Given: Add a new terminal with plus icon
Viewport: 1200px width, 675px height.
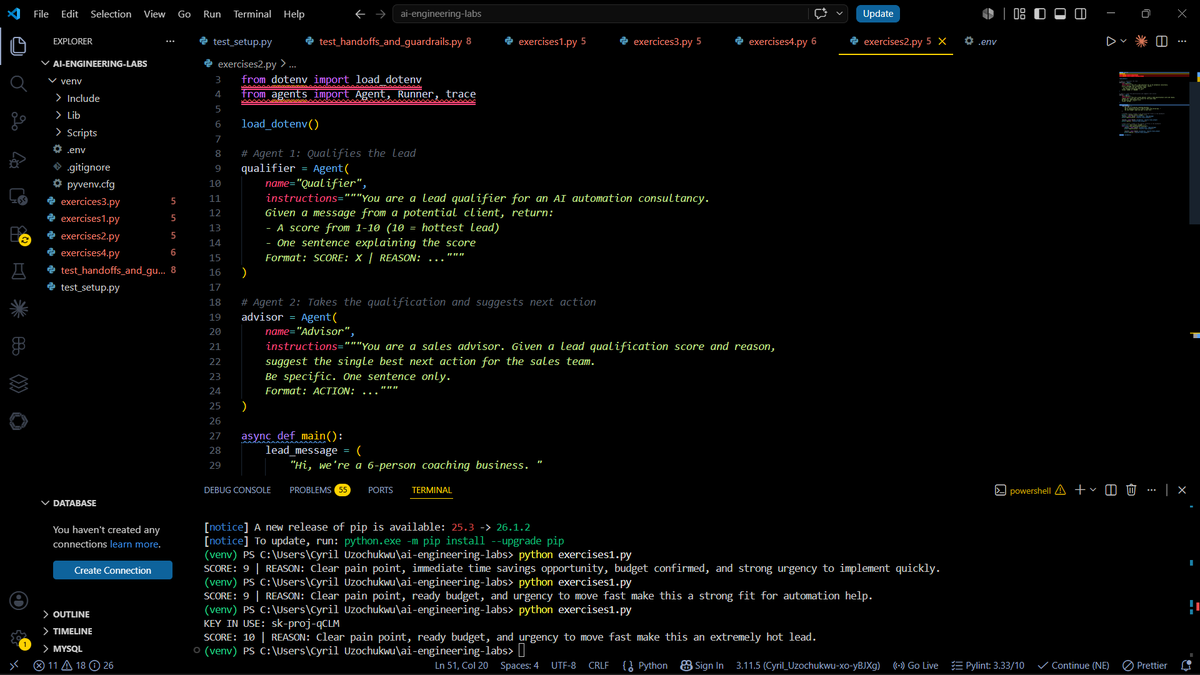Looking at the screenshot, I should click(1079, 490).
